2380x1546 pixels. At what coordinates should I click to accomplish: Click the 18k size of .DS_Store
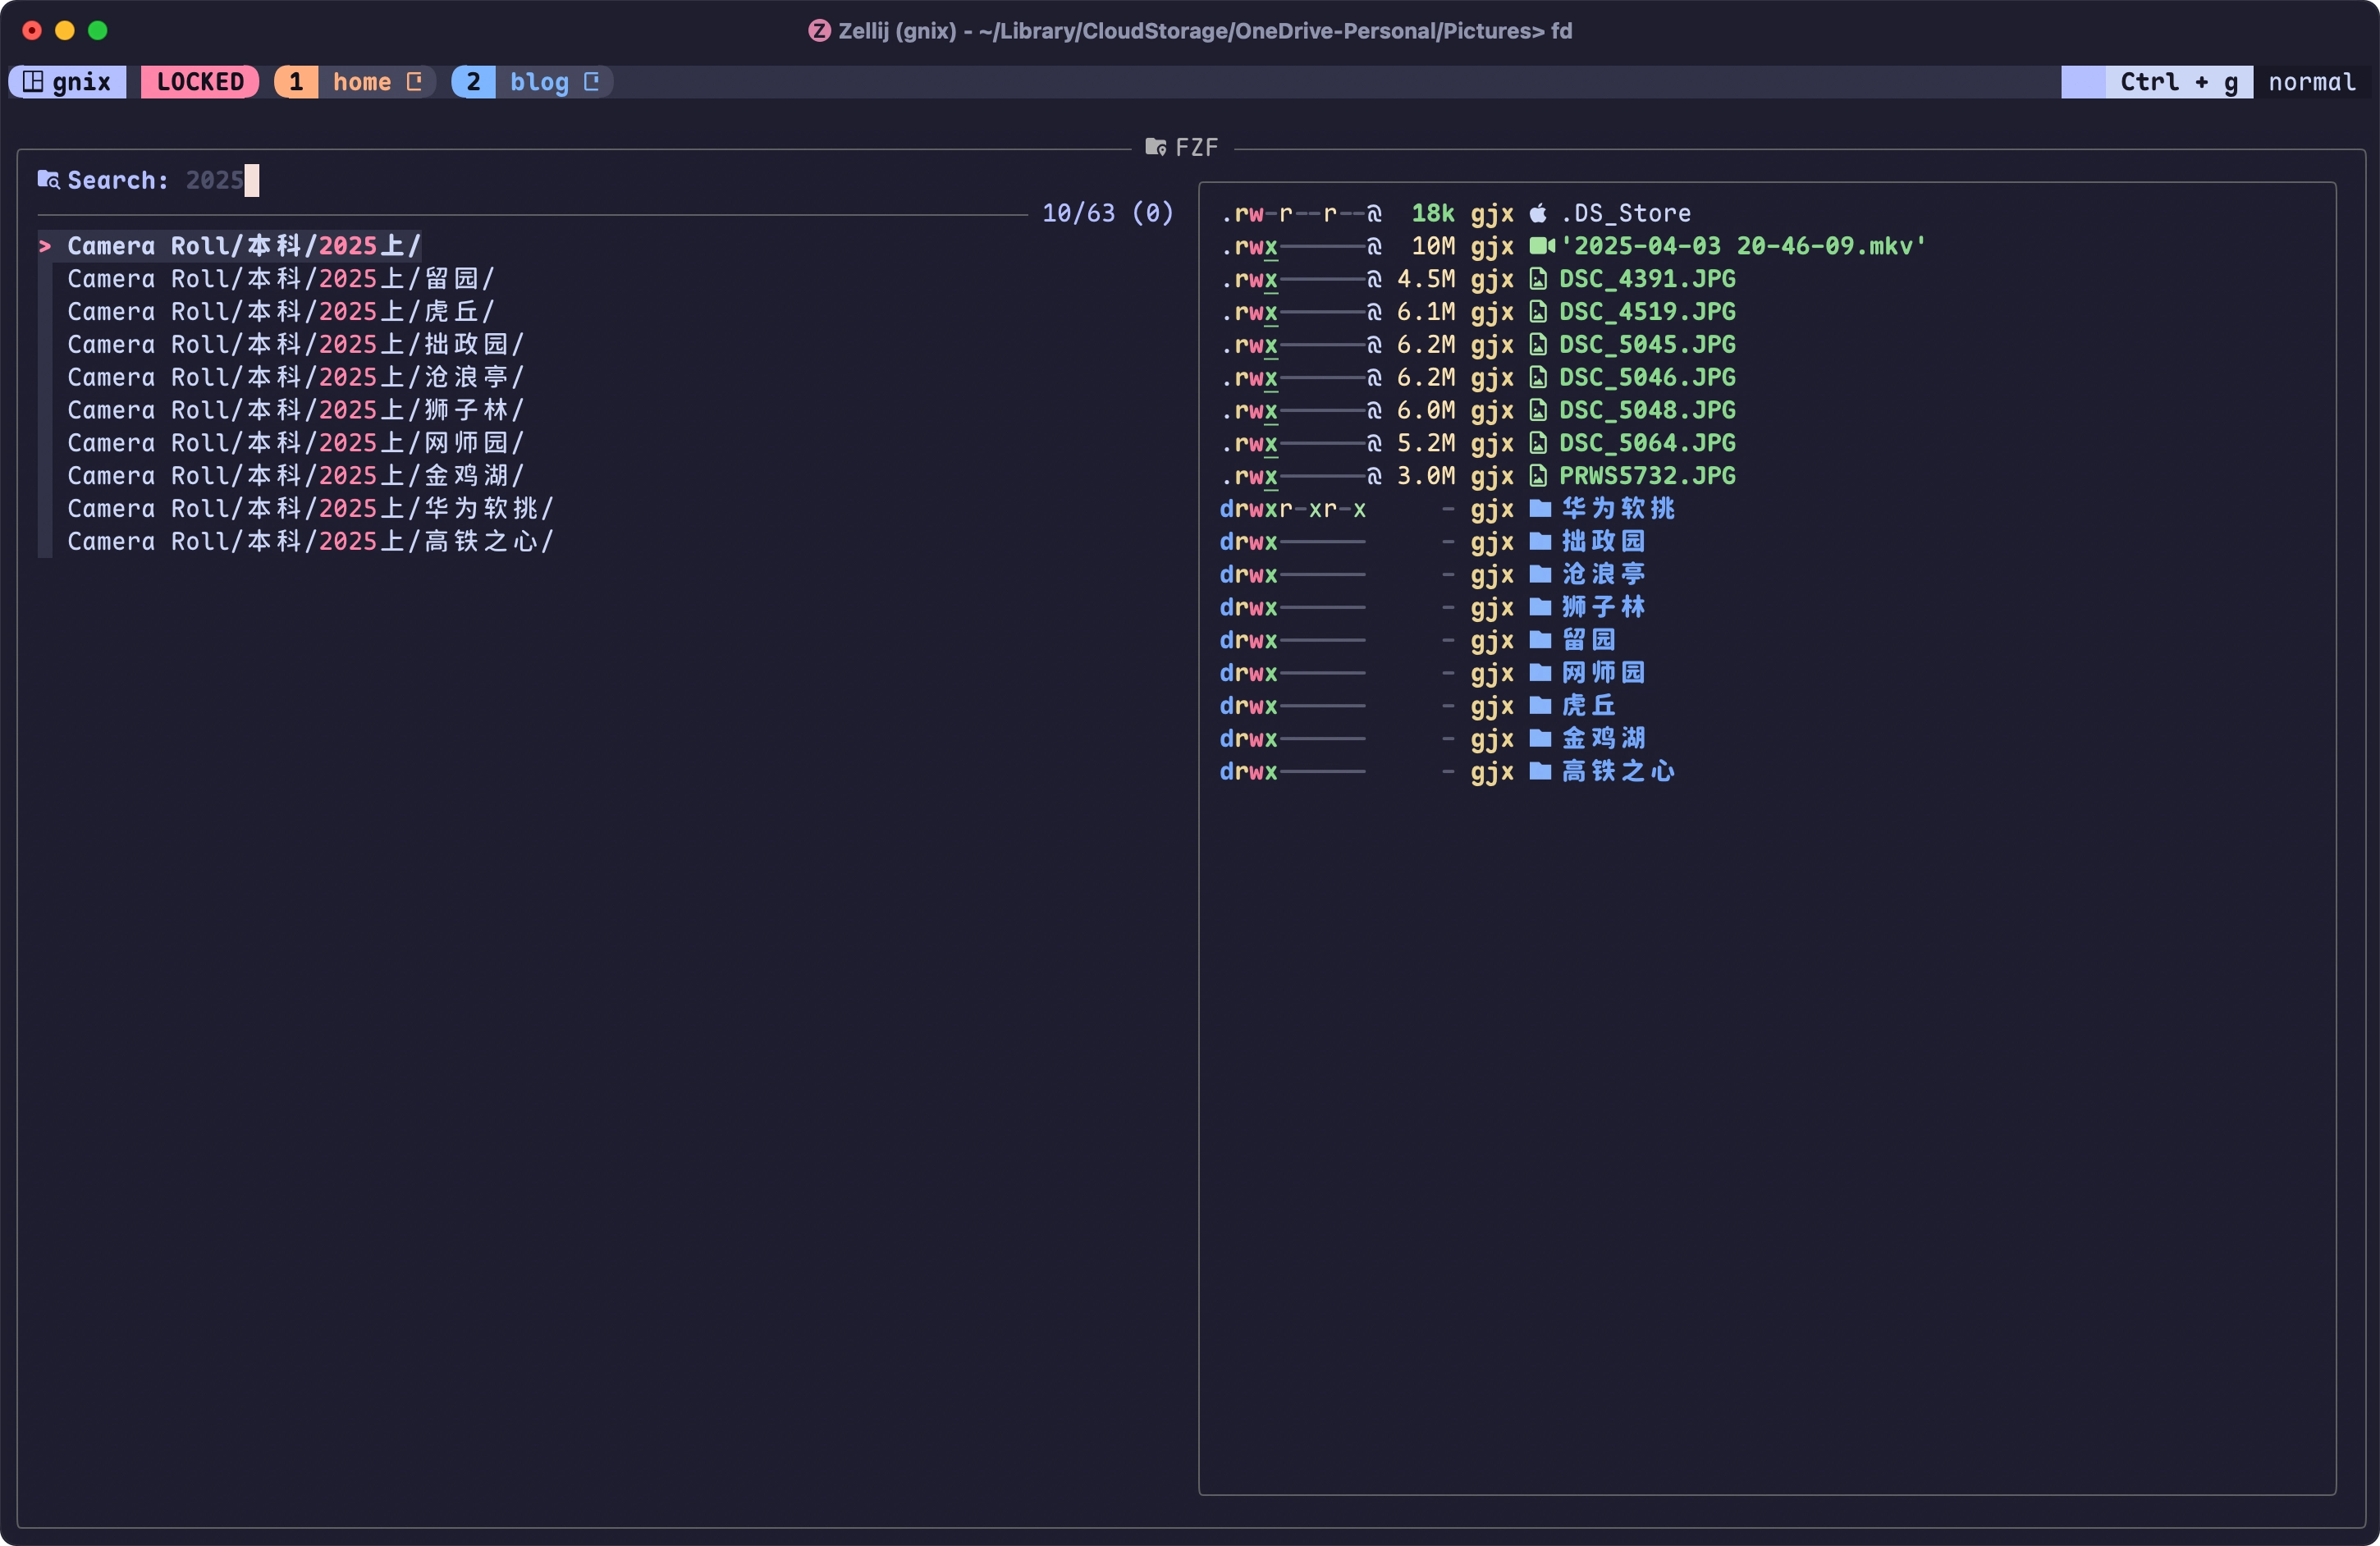point(1433,213)
